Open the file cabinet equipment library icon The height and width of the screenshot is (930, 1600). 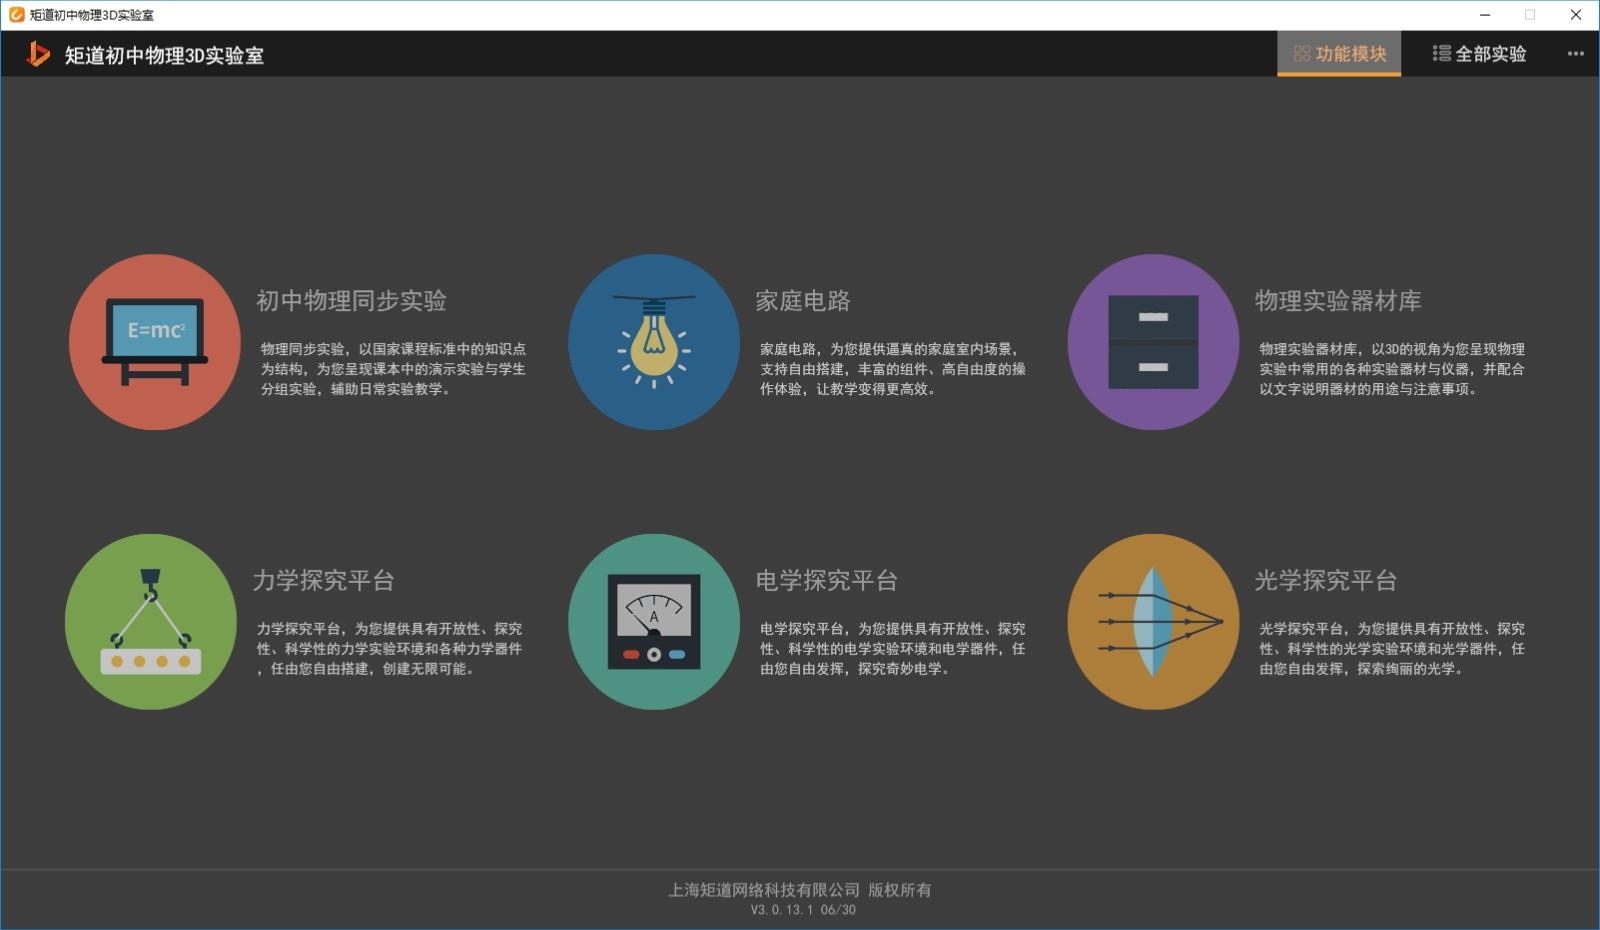pyautogui.click(x=1153, y=342)
